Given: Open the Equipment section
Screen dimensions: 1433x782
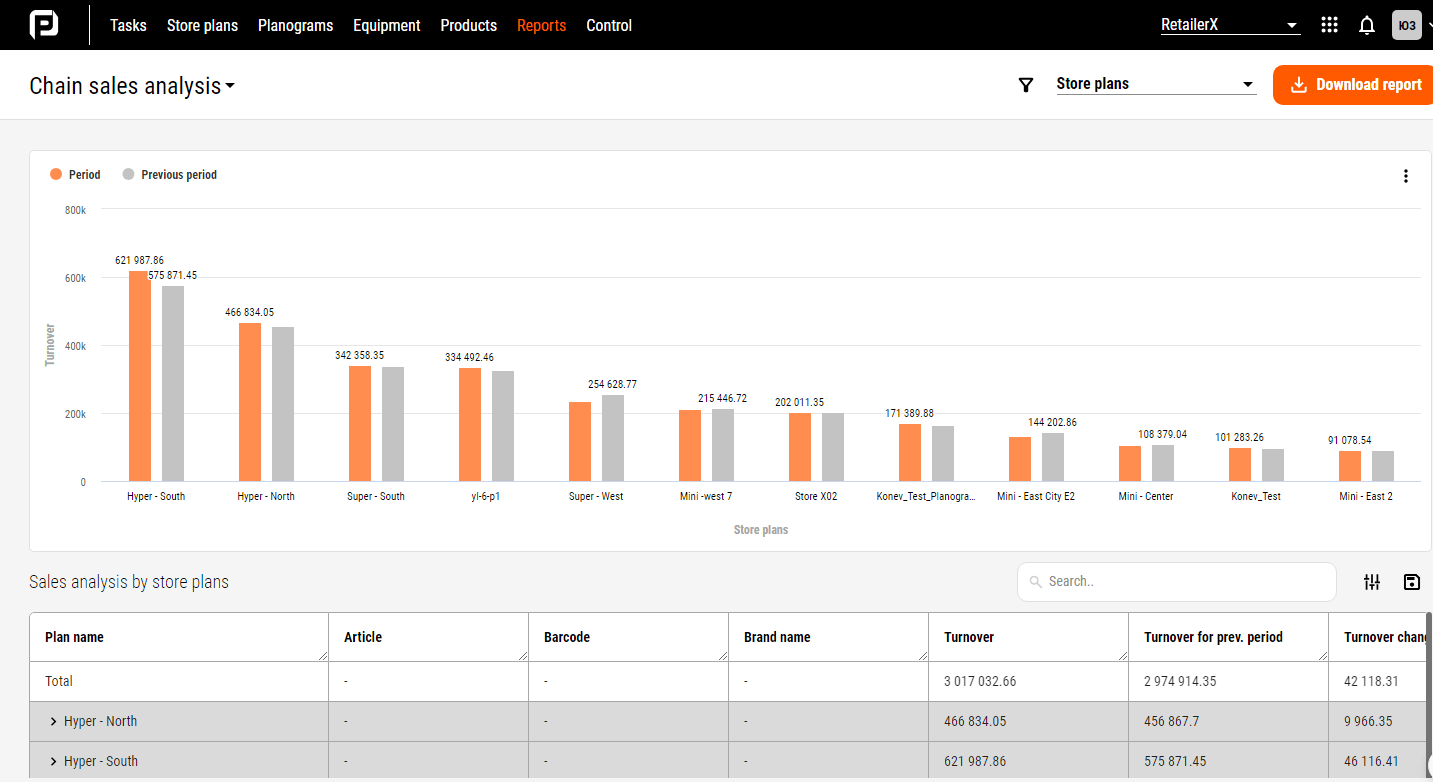Looking at the screenshot, I should [x=387, y=25].
